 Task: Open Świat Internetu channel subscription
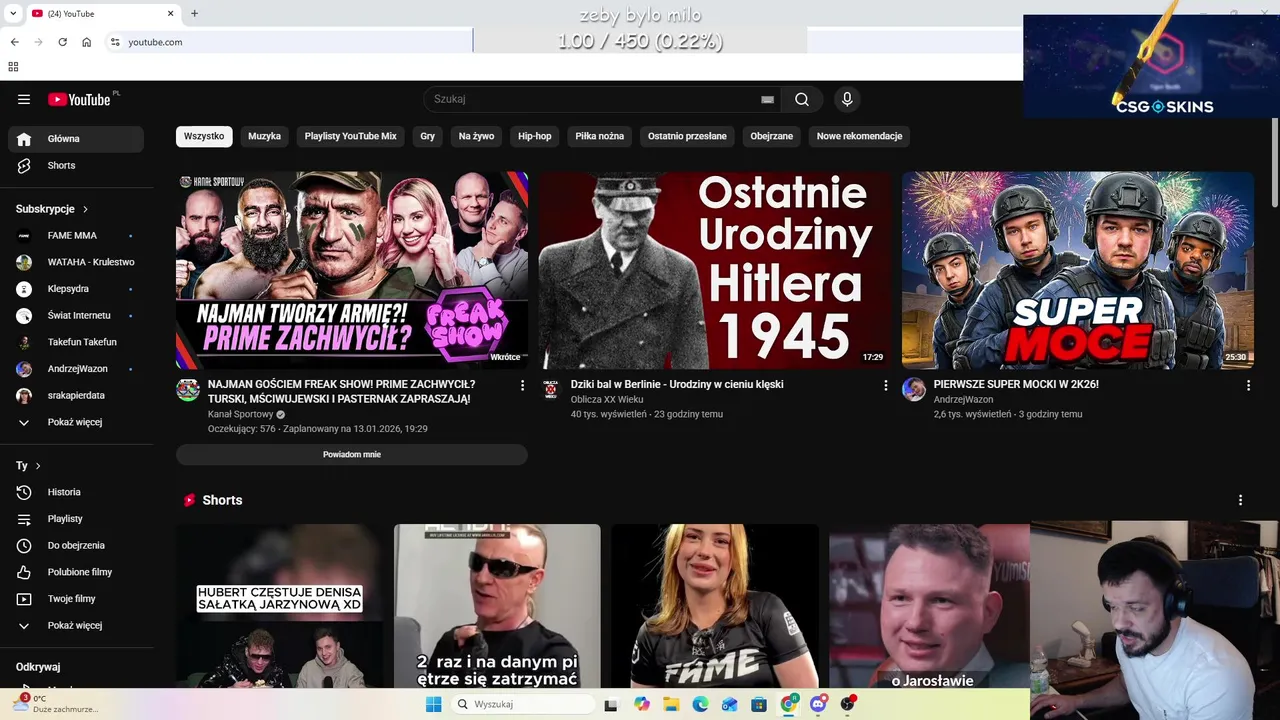tap(76, 316)
